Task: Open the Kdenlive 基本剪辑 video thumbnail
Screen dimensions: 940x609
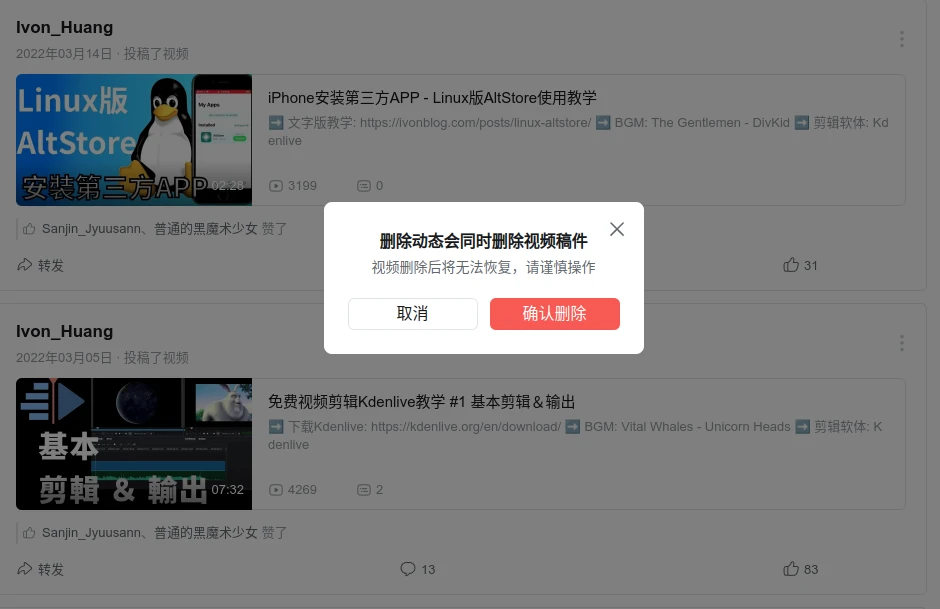Action: pyautogui.click(x=134, y=444)
